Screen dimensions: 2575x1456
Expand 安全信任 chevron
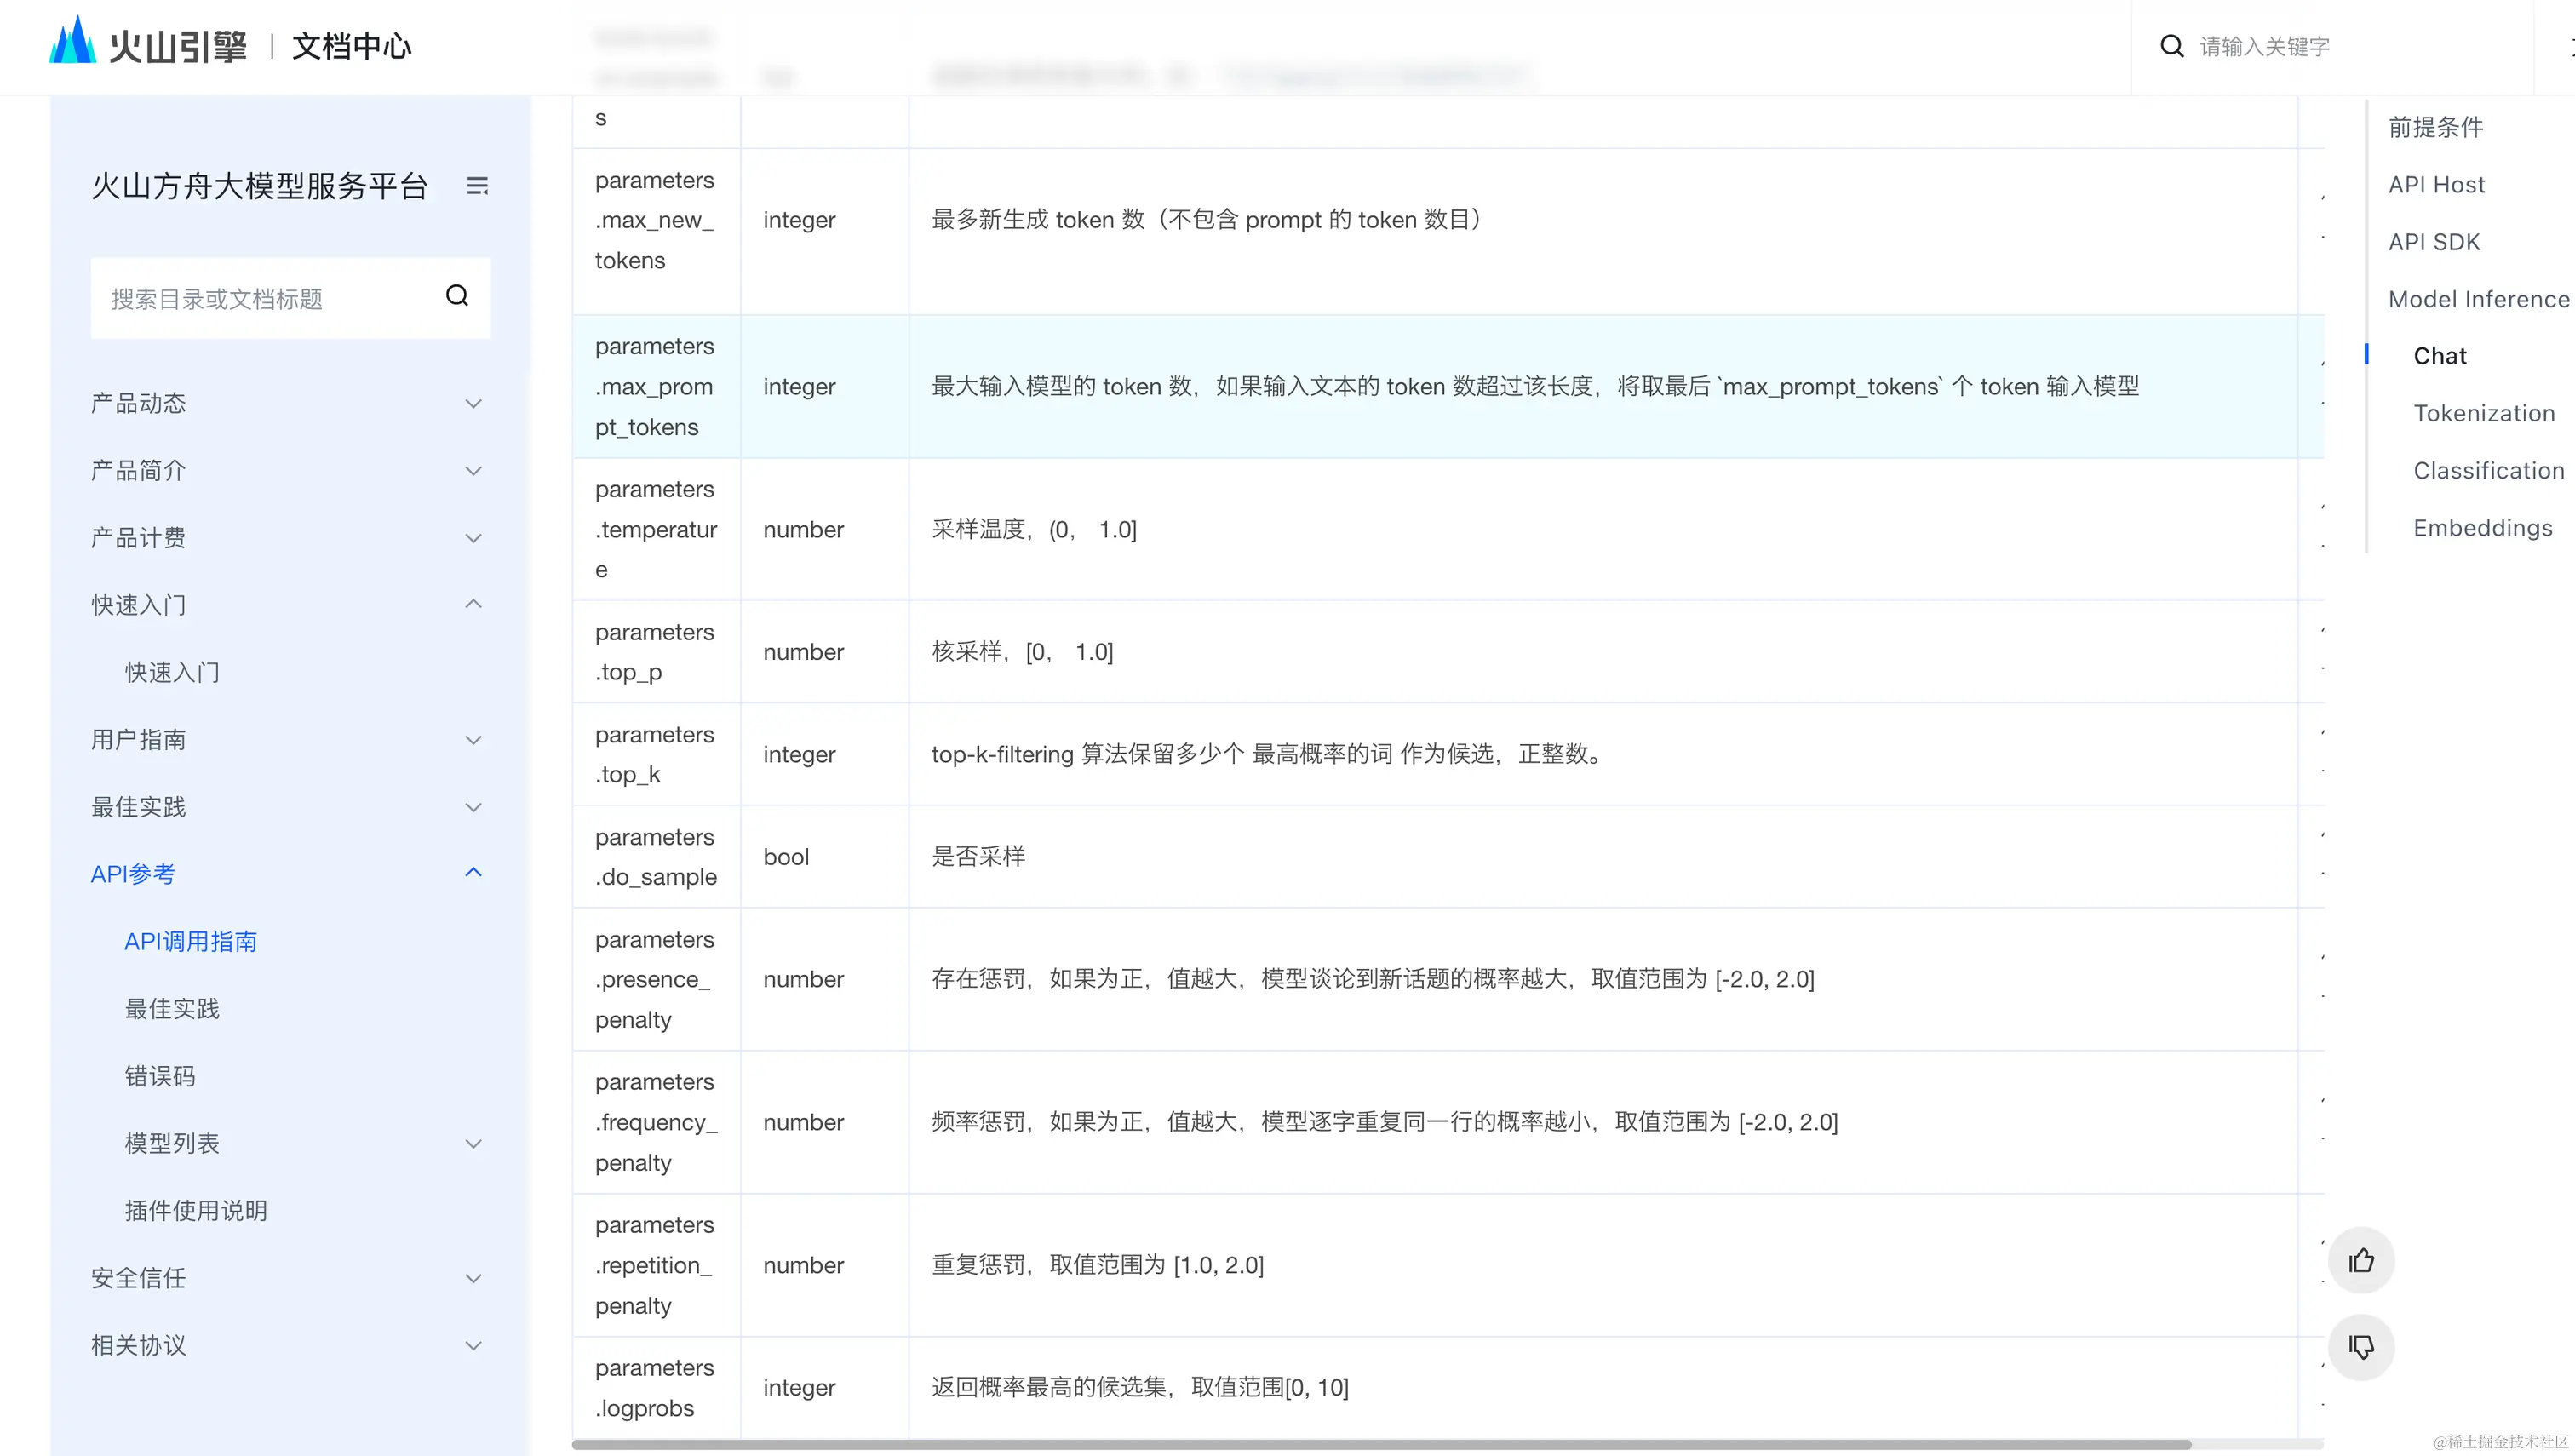coord(474,1278)
